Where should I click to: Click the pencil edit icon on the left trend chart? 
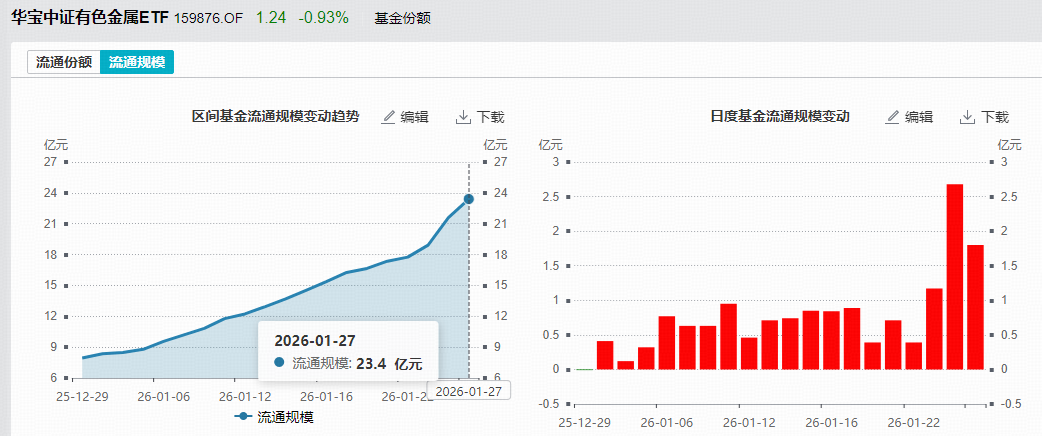[389, 117]
